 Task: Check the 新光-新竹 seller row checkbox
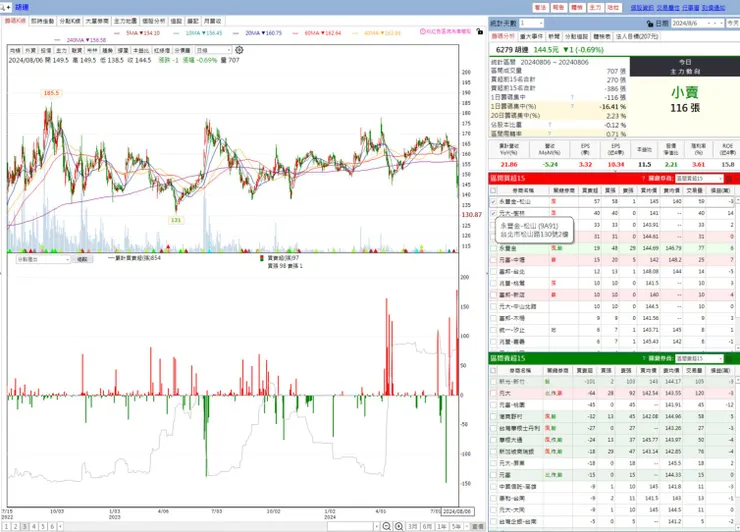493,381
